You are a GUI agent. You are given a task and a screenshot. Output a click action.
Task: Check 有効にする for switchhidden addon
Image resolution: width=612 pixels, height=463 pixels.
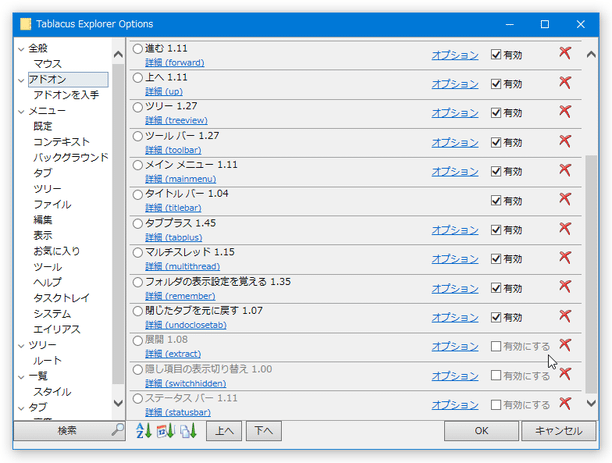tap(496, 376)
